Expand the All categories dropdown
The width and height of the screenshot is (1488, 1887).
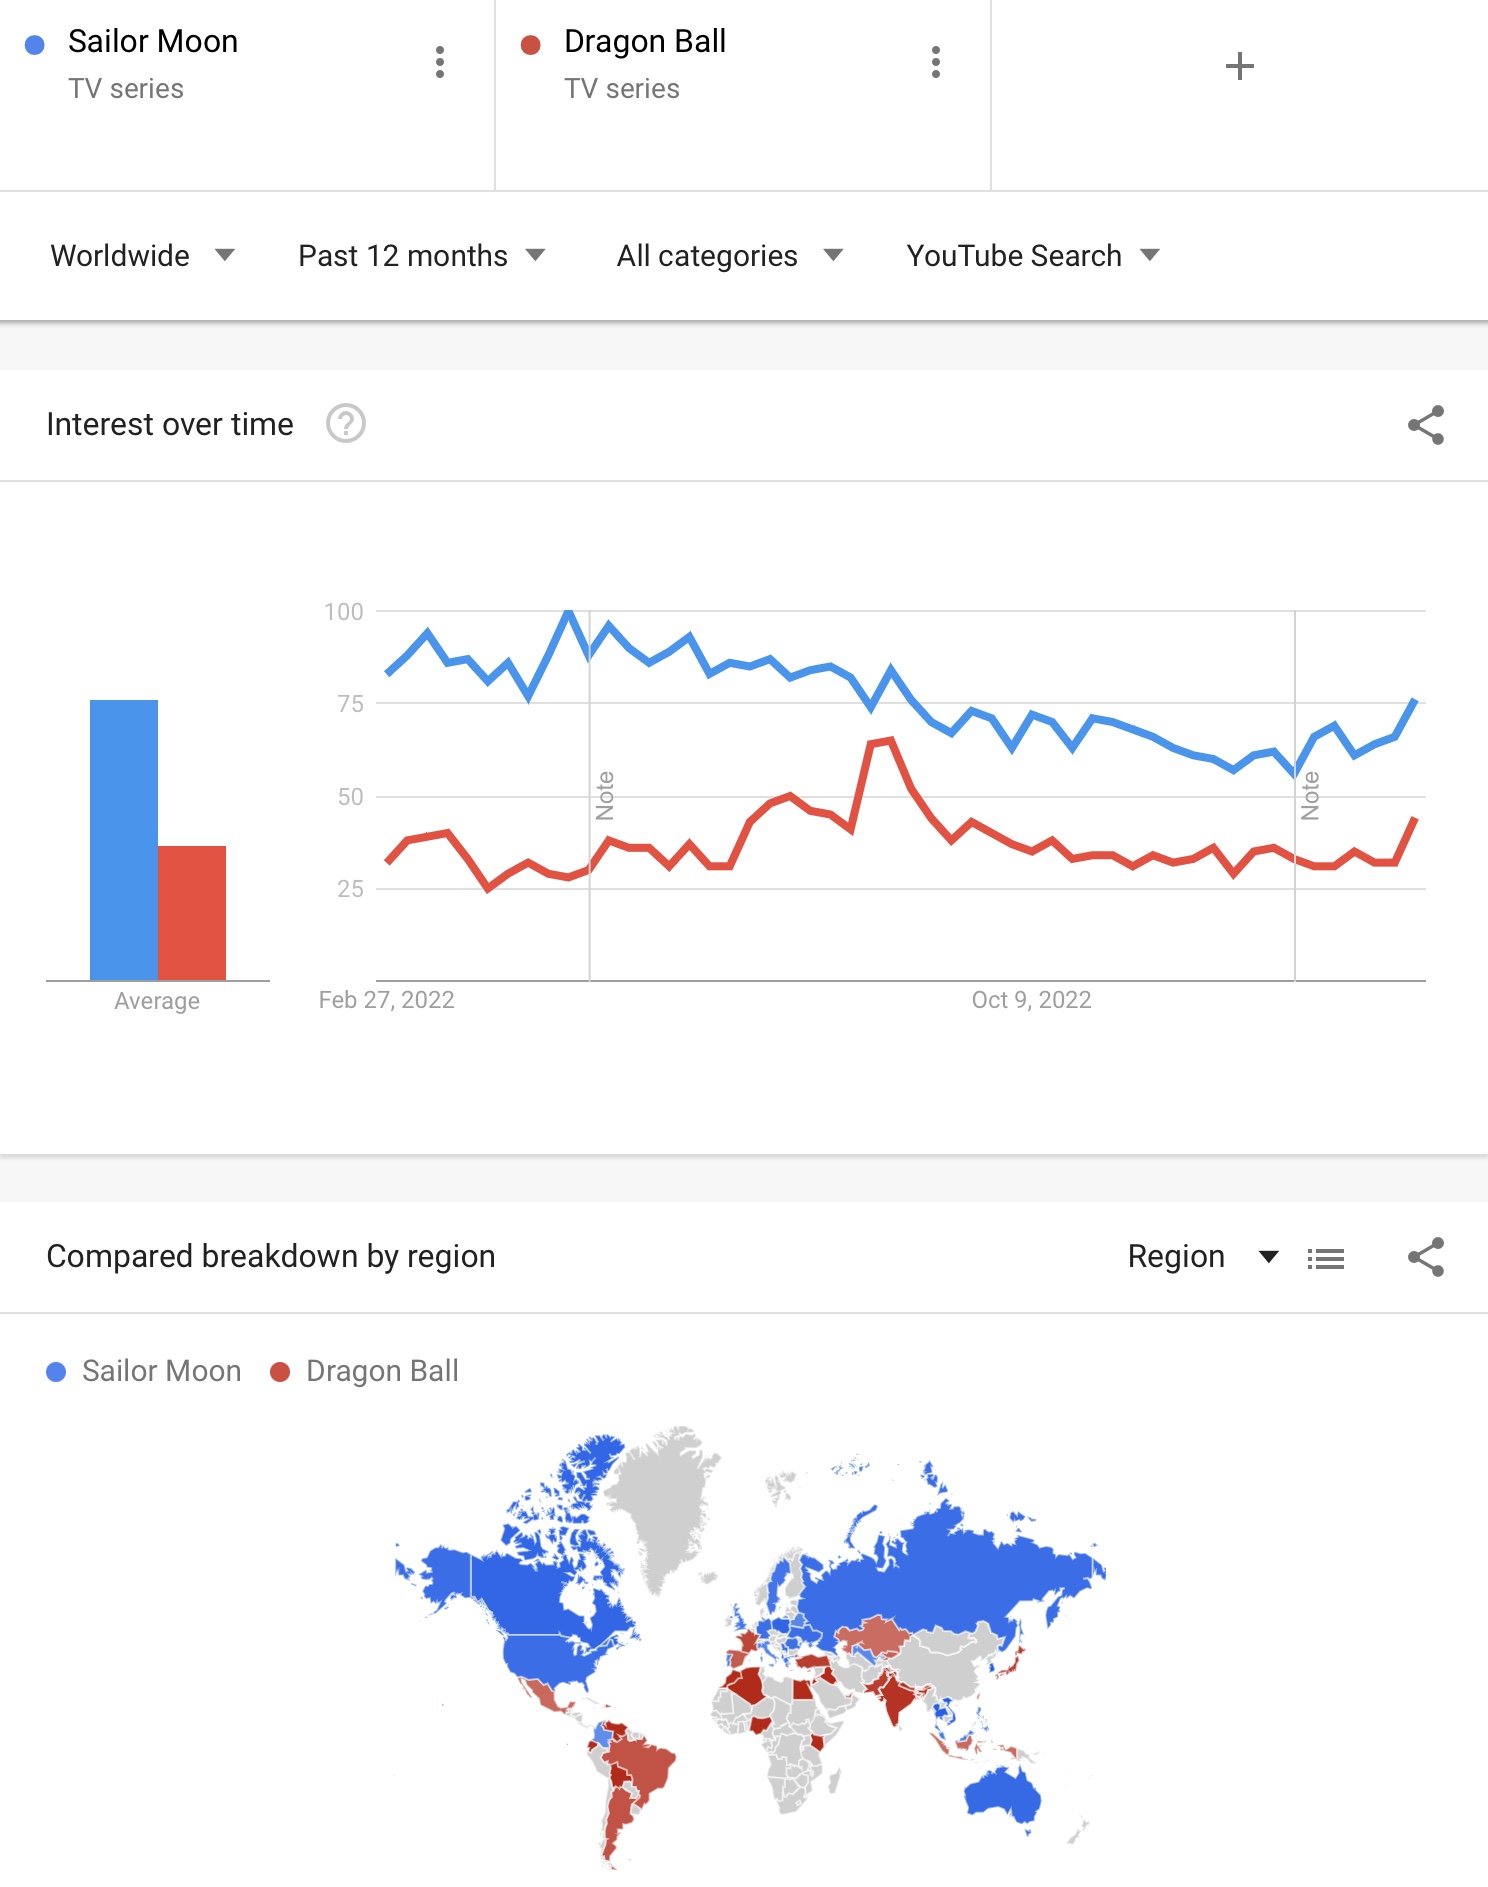tap(730, 256)
